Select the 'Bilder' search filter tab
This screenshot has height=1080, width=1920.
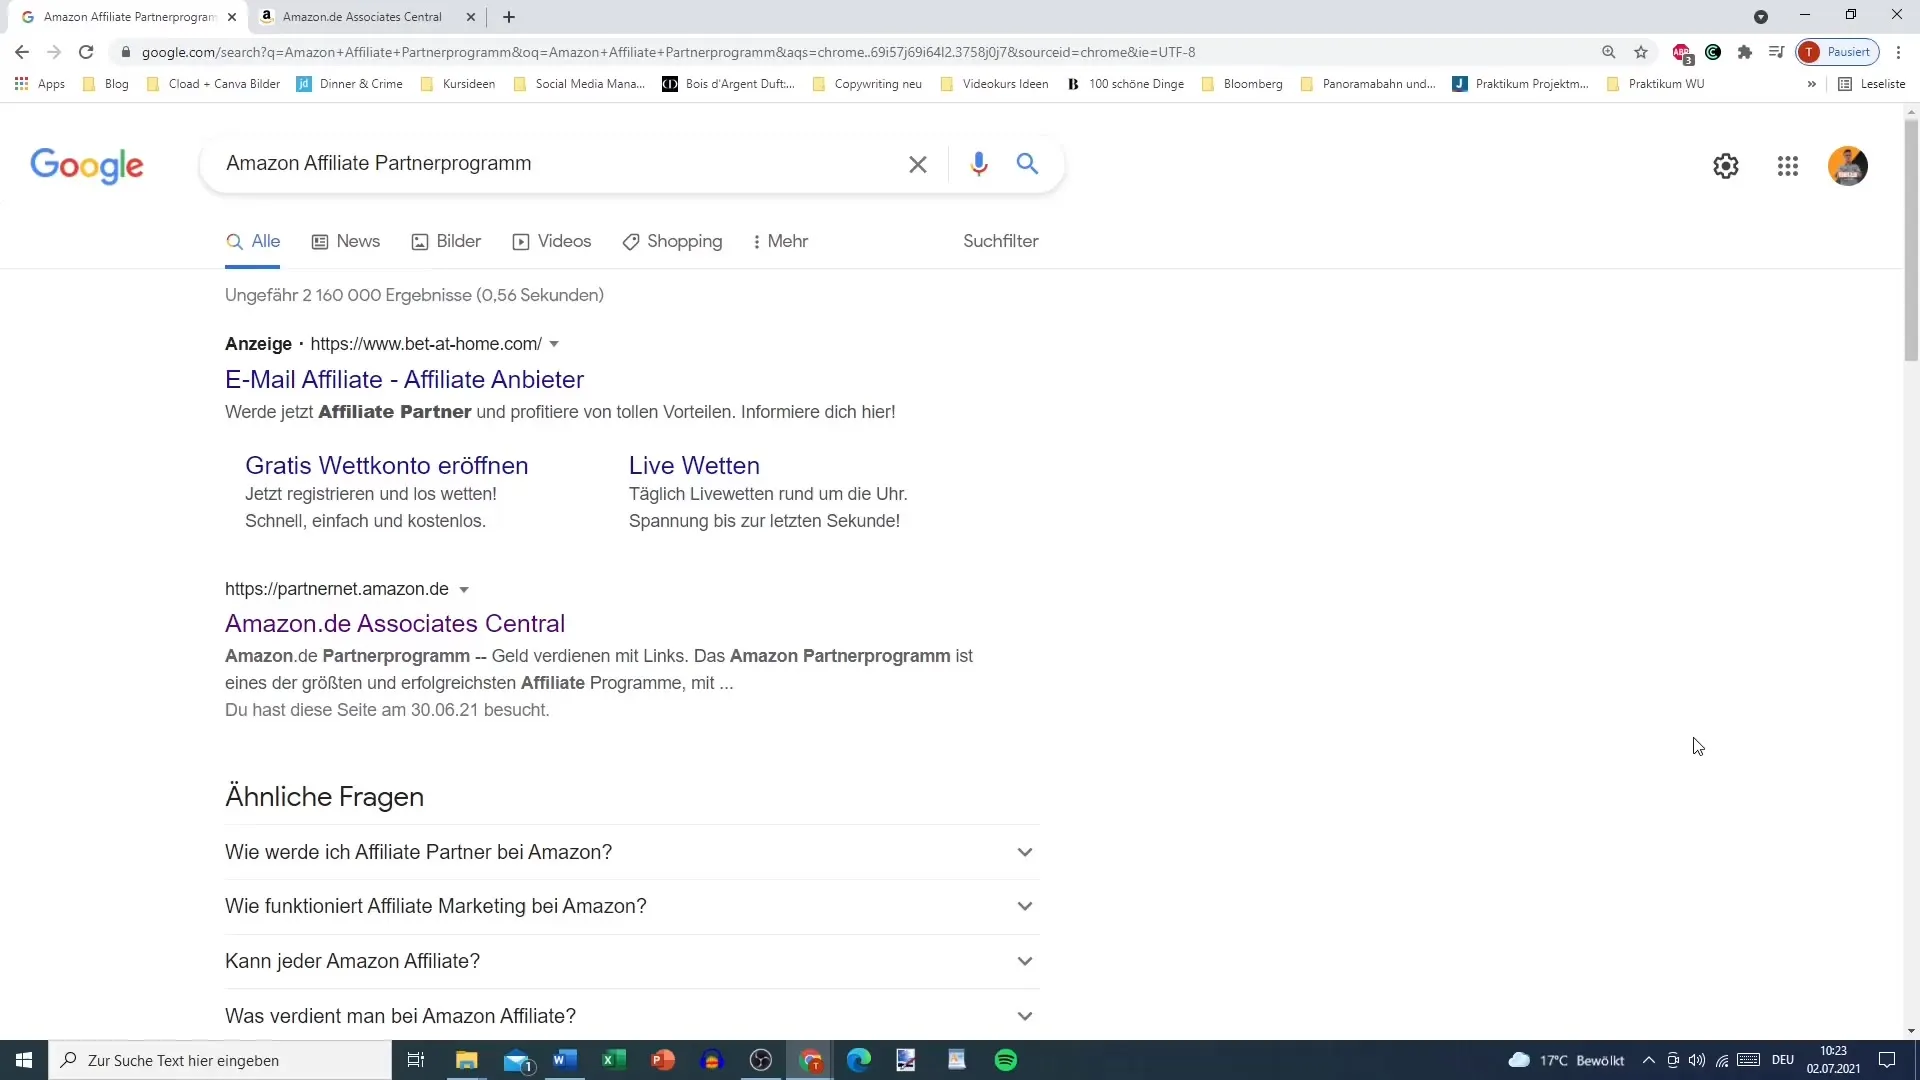pos(458,241)
